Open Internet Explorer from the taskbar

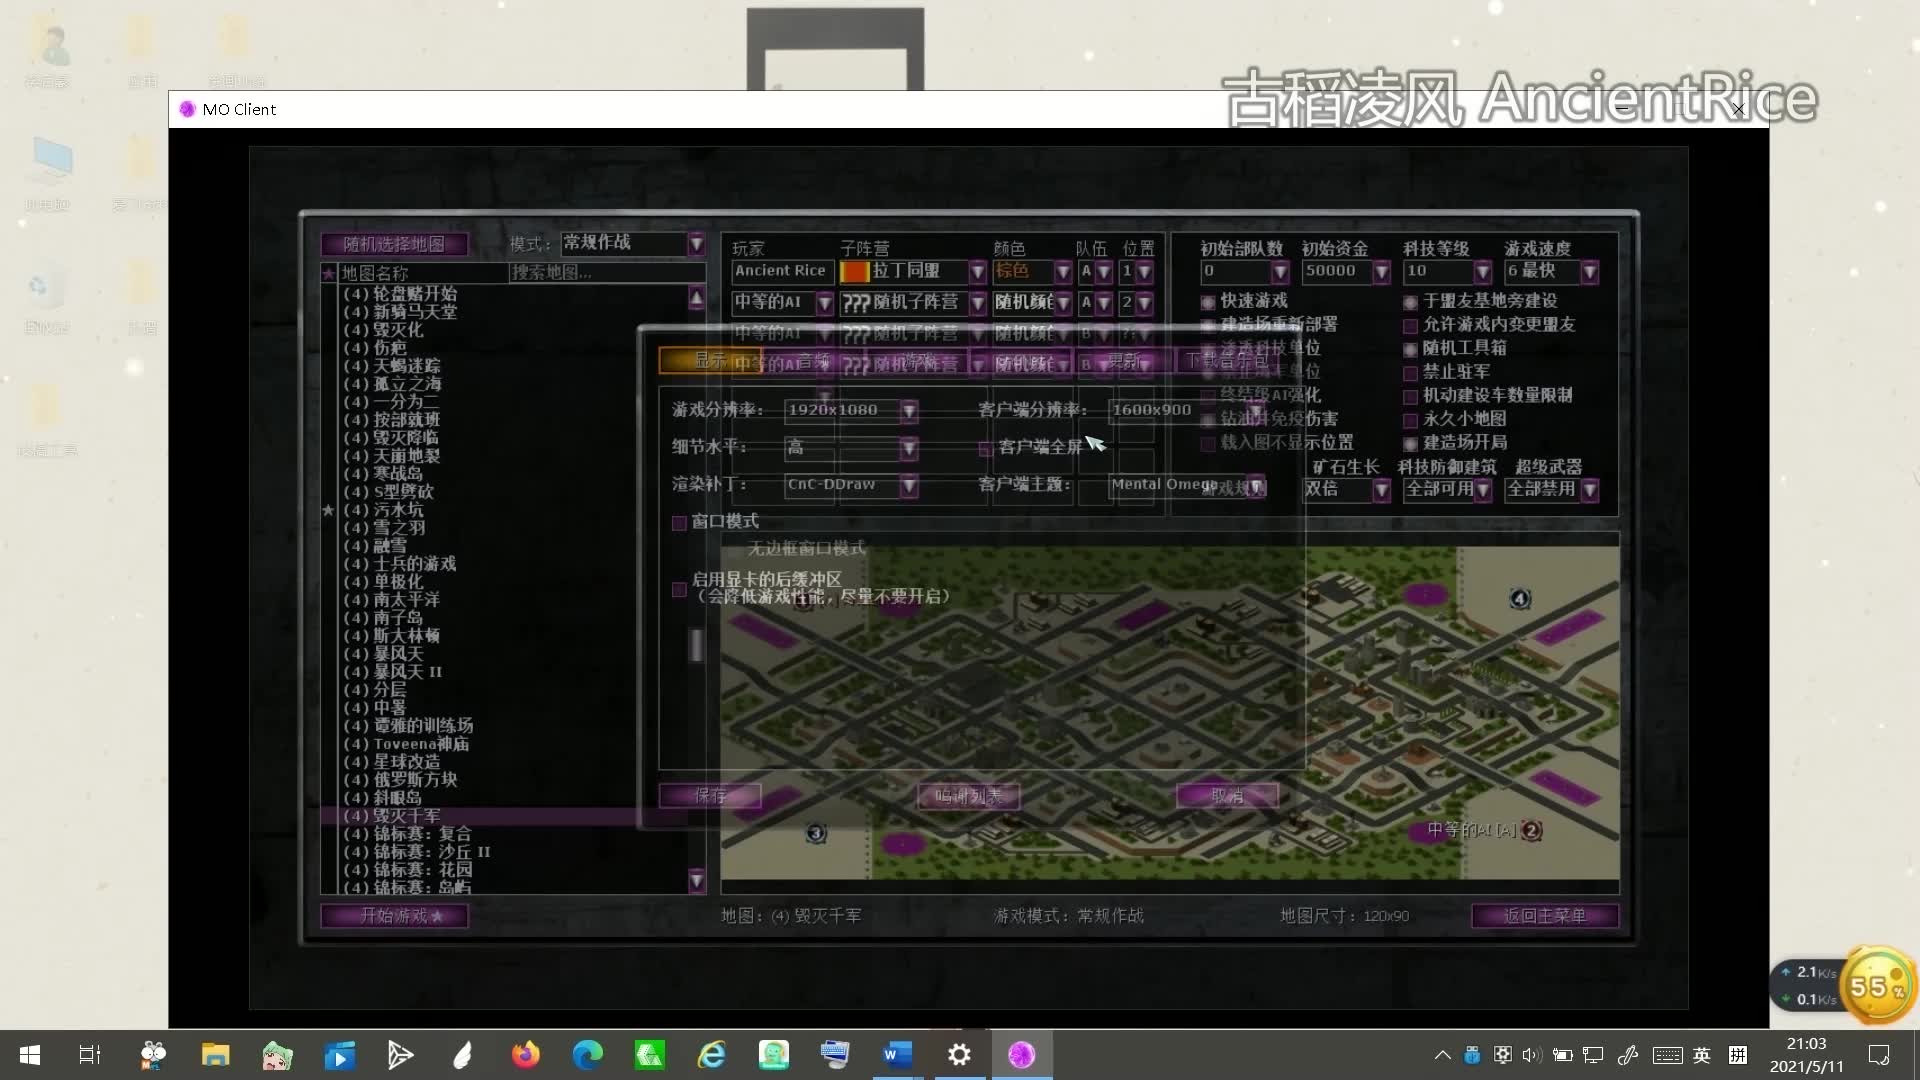[x=711, y=1055]
